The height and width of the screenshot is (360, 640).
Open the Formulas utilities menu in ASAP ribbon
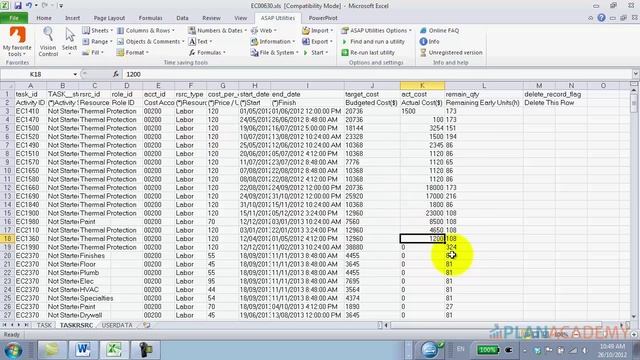[x=207, y=53]
